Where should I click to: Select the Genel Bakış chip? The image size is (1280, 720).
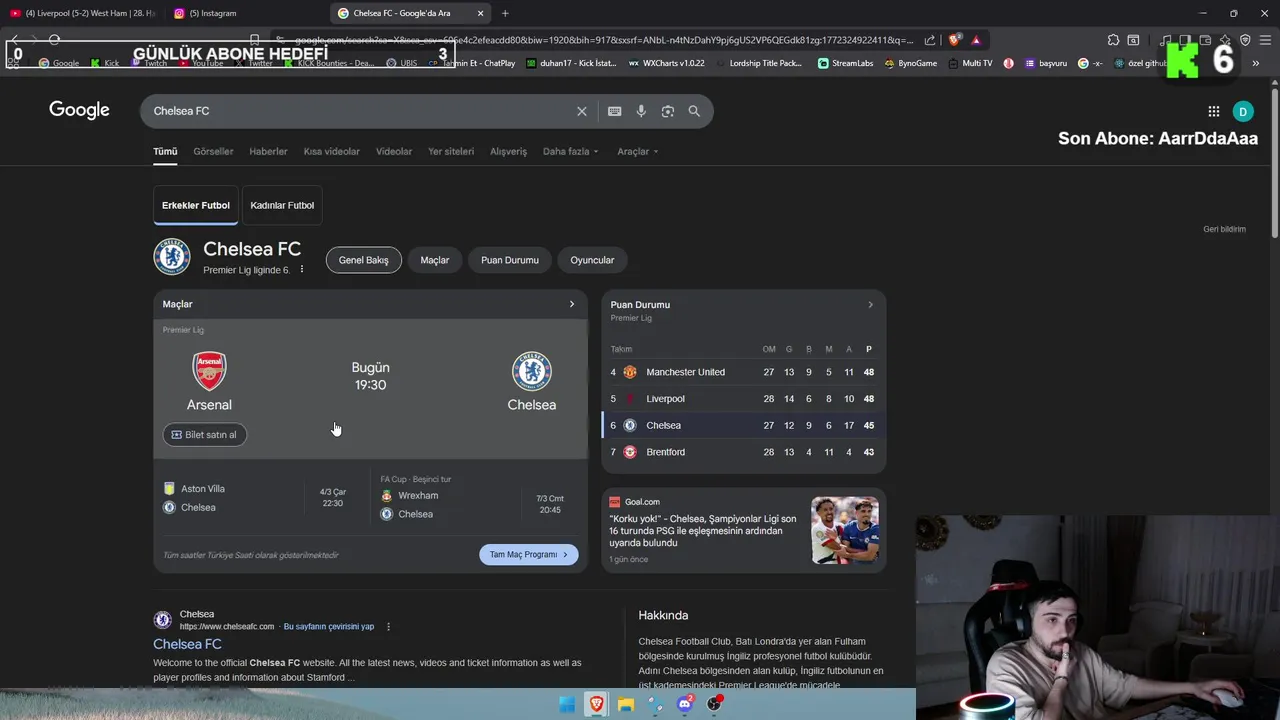(364, 260)
